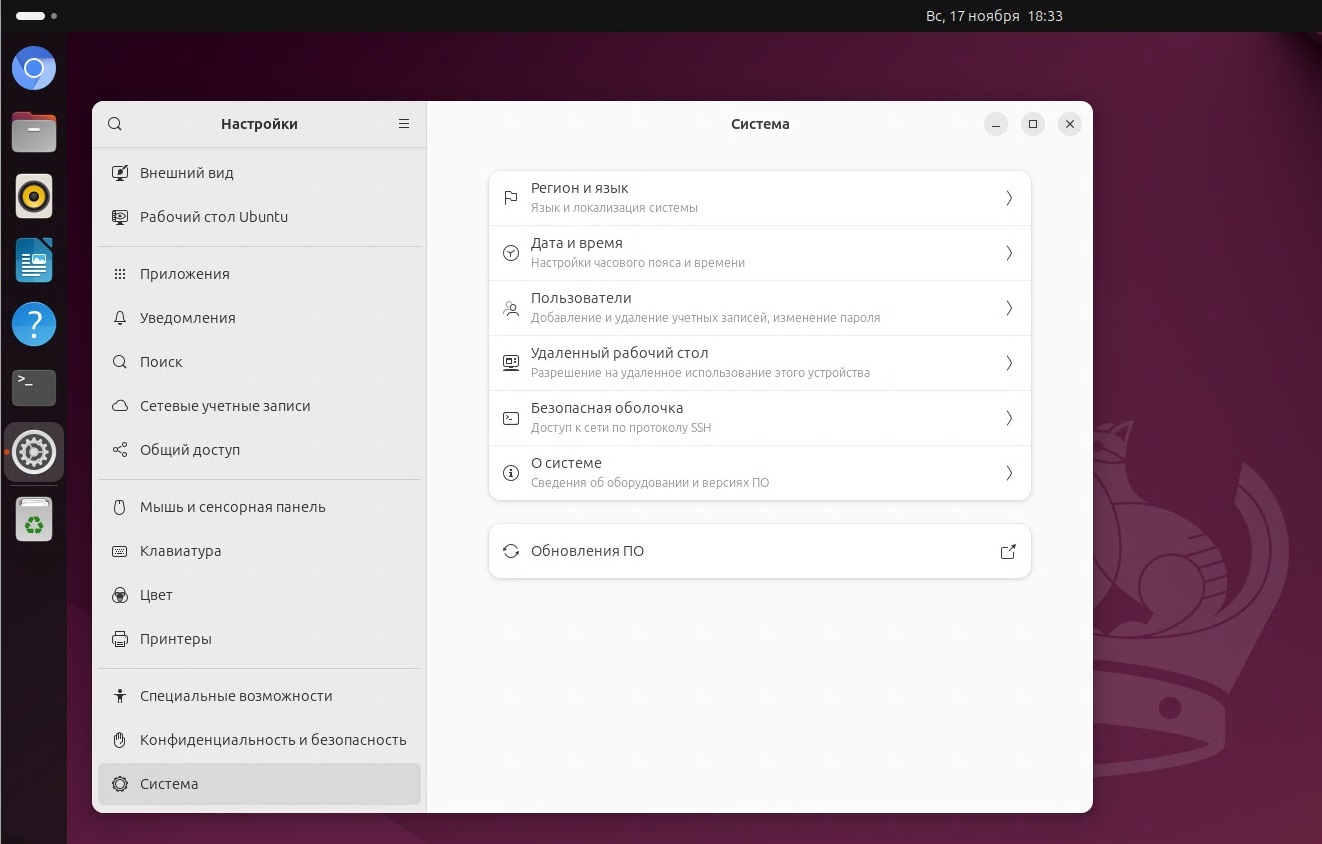Open external link icon for Обновления ПО
This screenshot has height=844, width=1322.
point(1008,551)
